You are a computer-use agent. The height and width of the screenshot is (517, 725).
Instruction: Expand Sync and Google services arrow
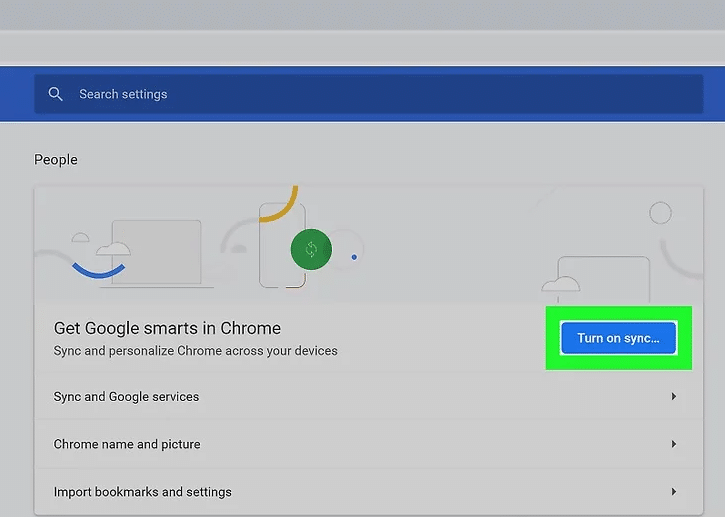674,396
